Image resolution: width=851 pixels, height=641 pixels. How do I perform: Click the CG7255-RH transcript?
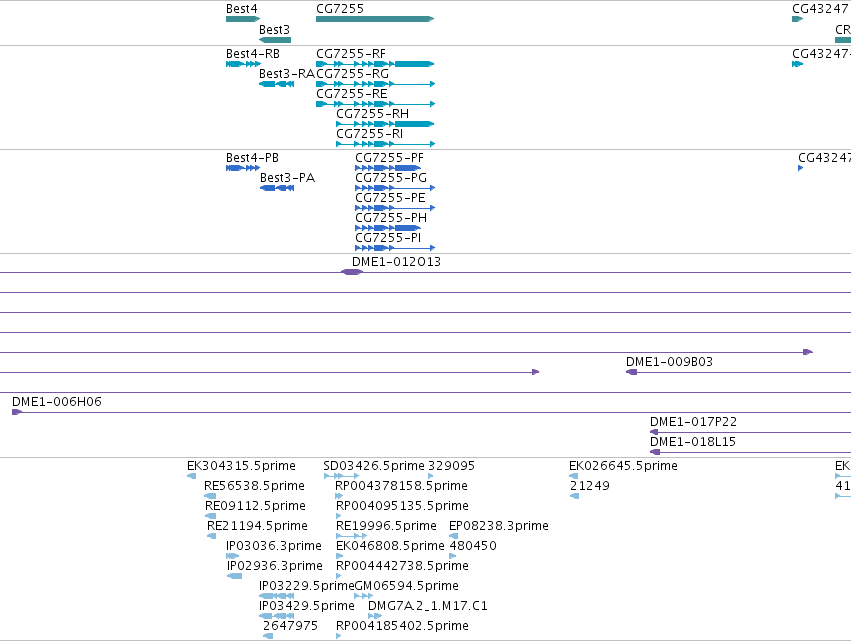pyautogui.click(x=385, y=124)
